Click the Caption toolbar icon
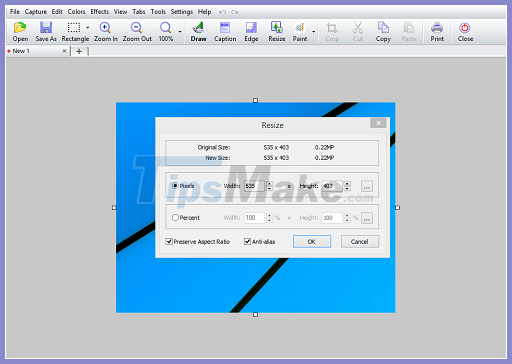 pyautogui.click(x=225, y=28)
